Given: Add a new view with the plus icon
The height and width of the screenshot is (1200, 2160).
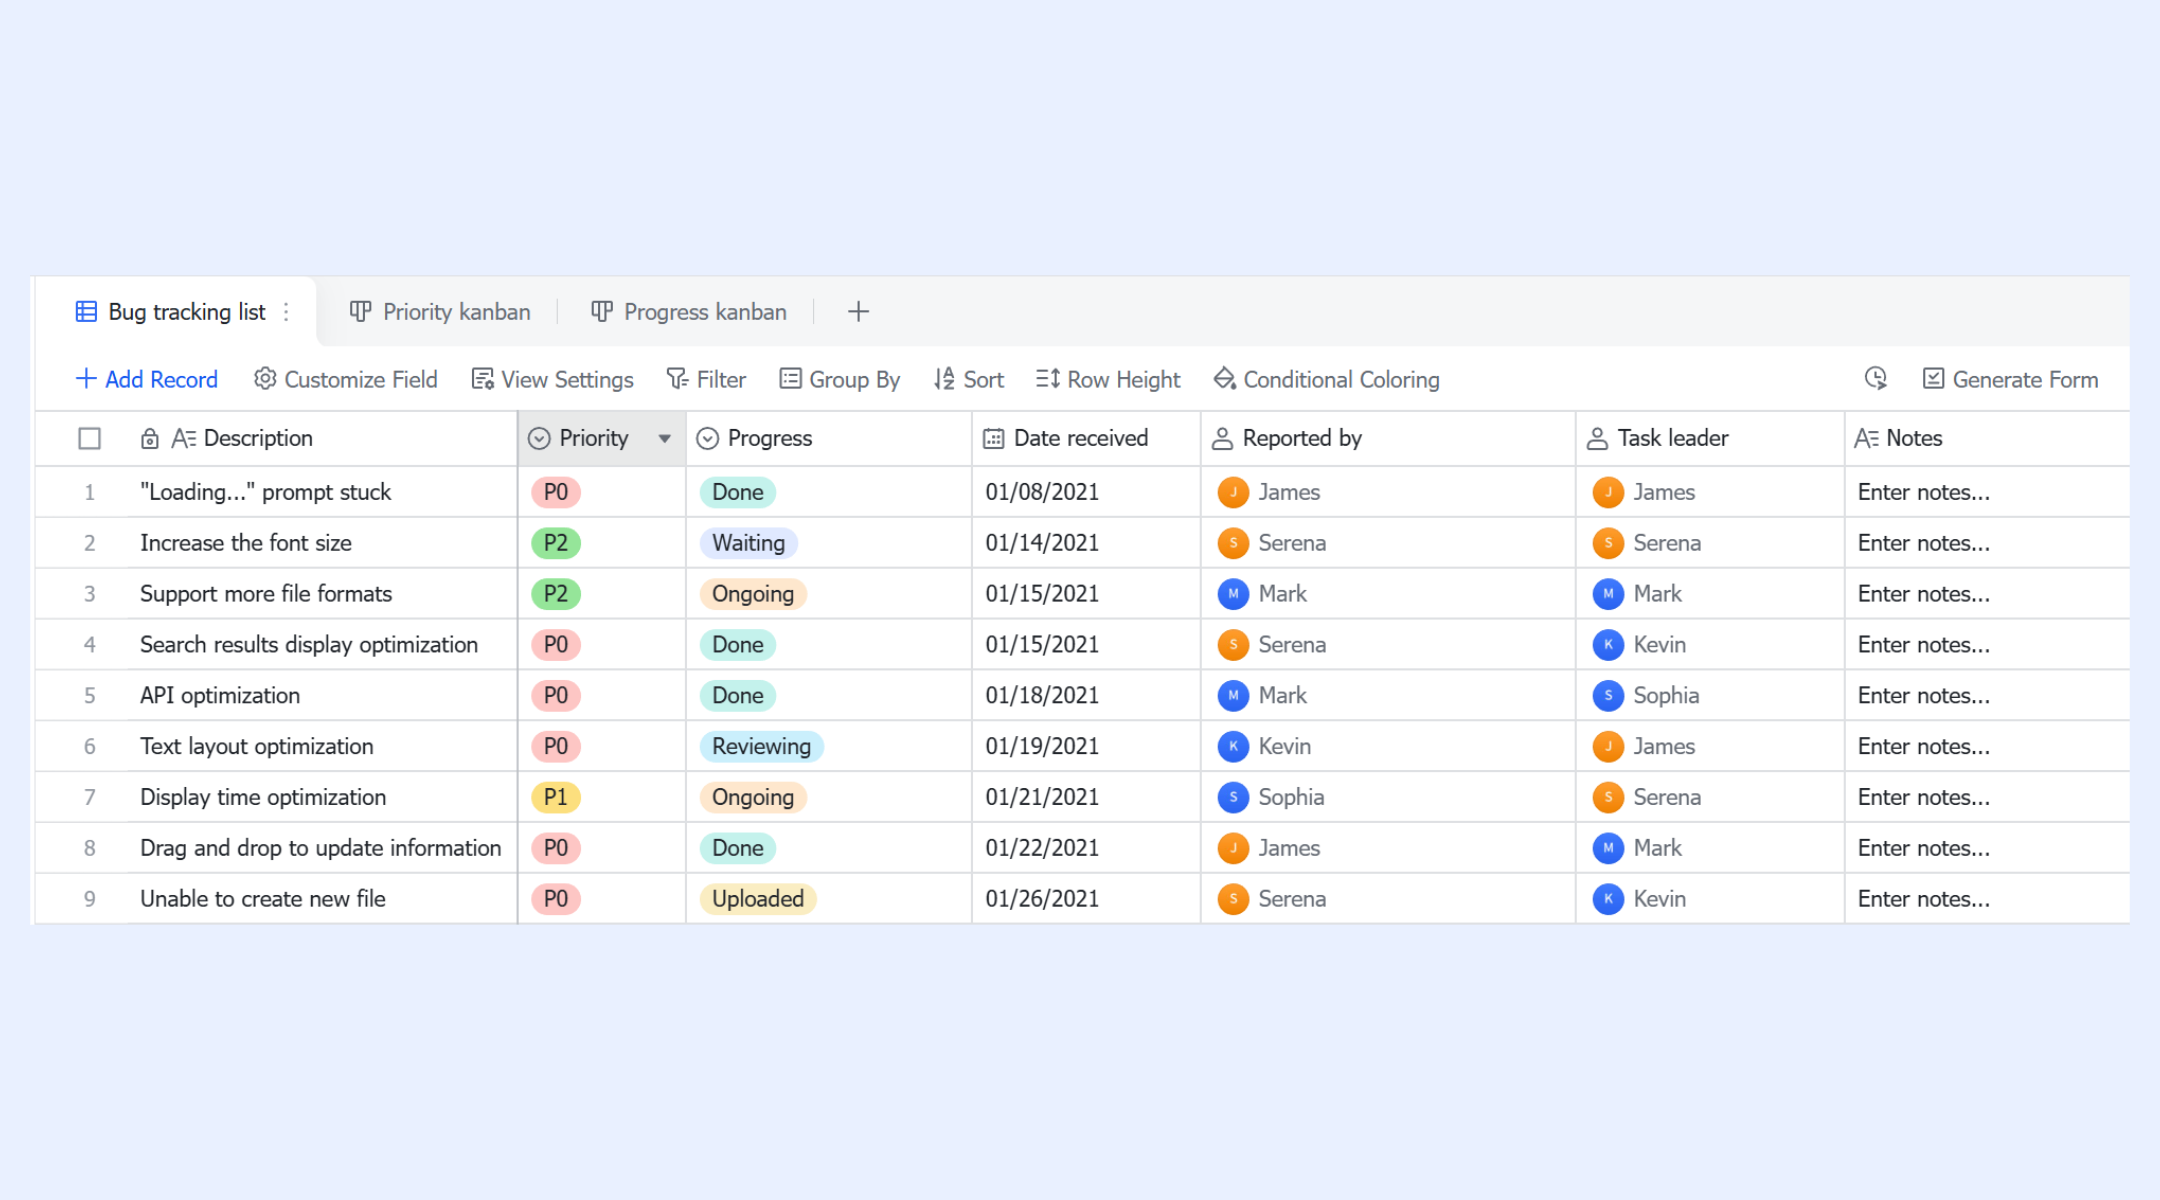Looking at the screenshot, I should (x=858, y=312).
